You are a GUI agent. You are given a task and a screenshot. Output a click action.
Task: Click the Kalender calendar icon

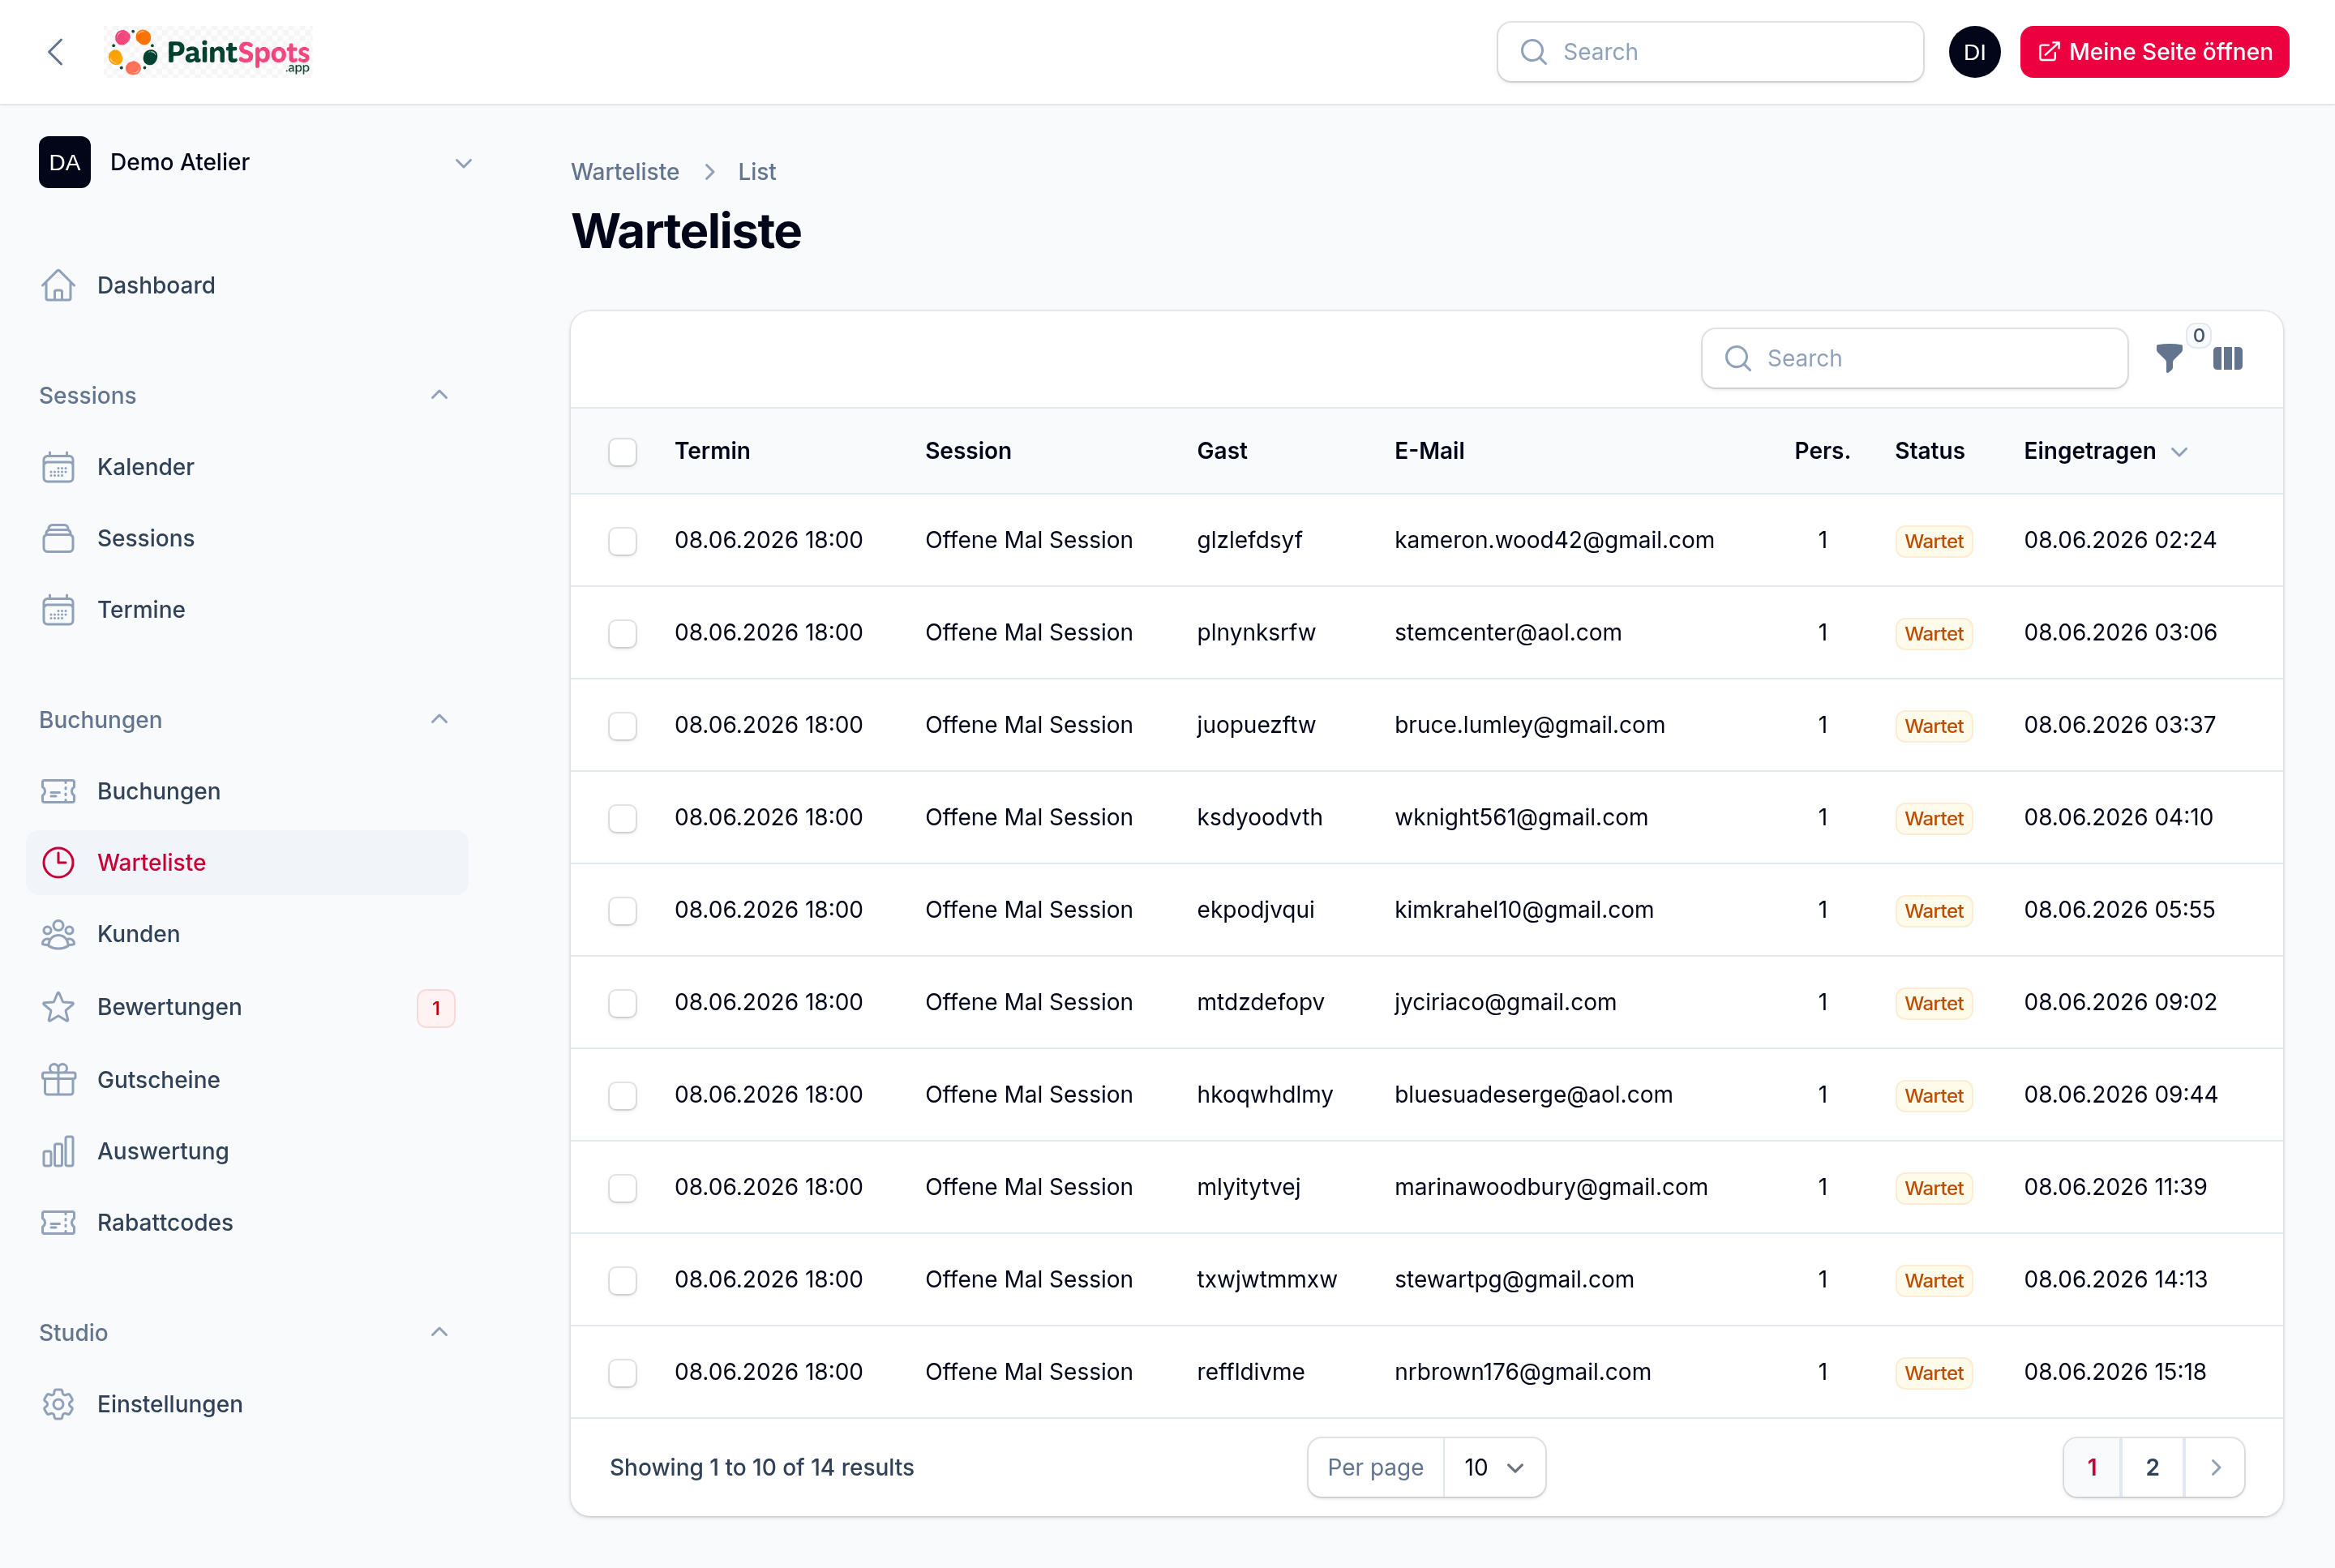tap(58, 467)
